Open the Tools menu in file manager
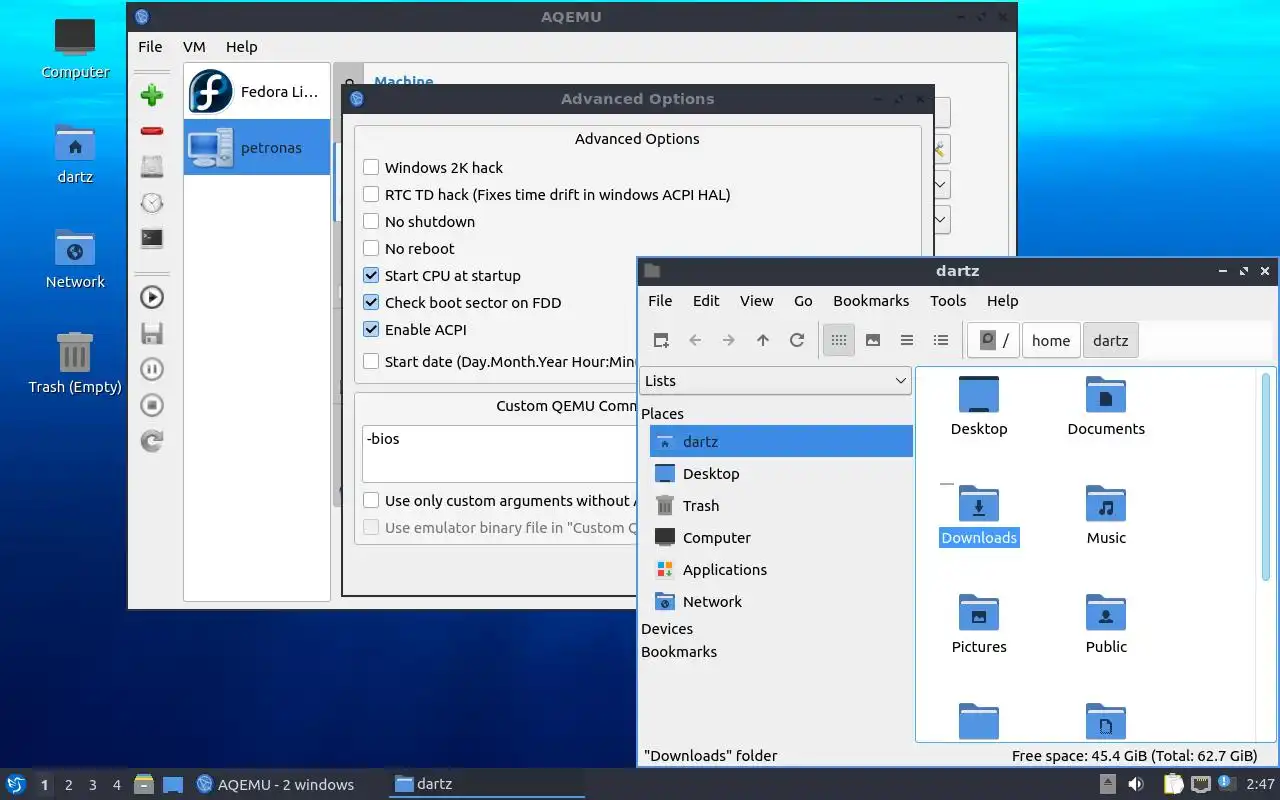The width and height of the screenshot is (1280, 800). pos(948,300)
